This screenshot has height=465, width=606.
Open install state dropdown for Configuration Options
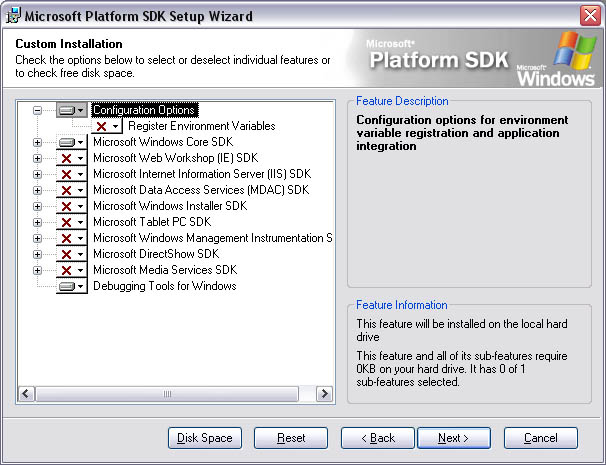coord(72,110)
